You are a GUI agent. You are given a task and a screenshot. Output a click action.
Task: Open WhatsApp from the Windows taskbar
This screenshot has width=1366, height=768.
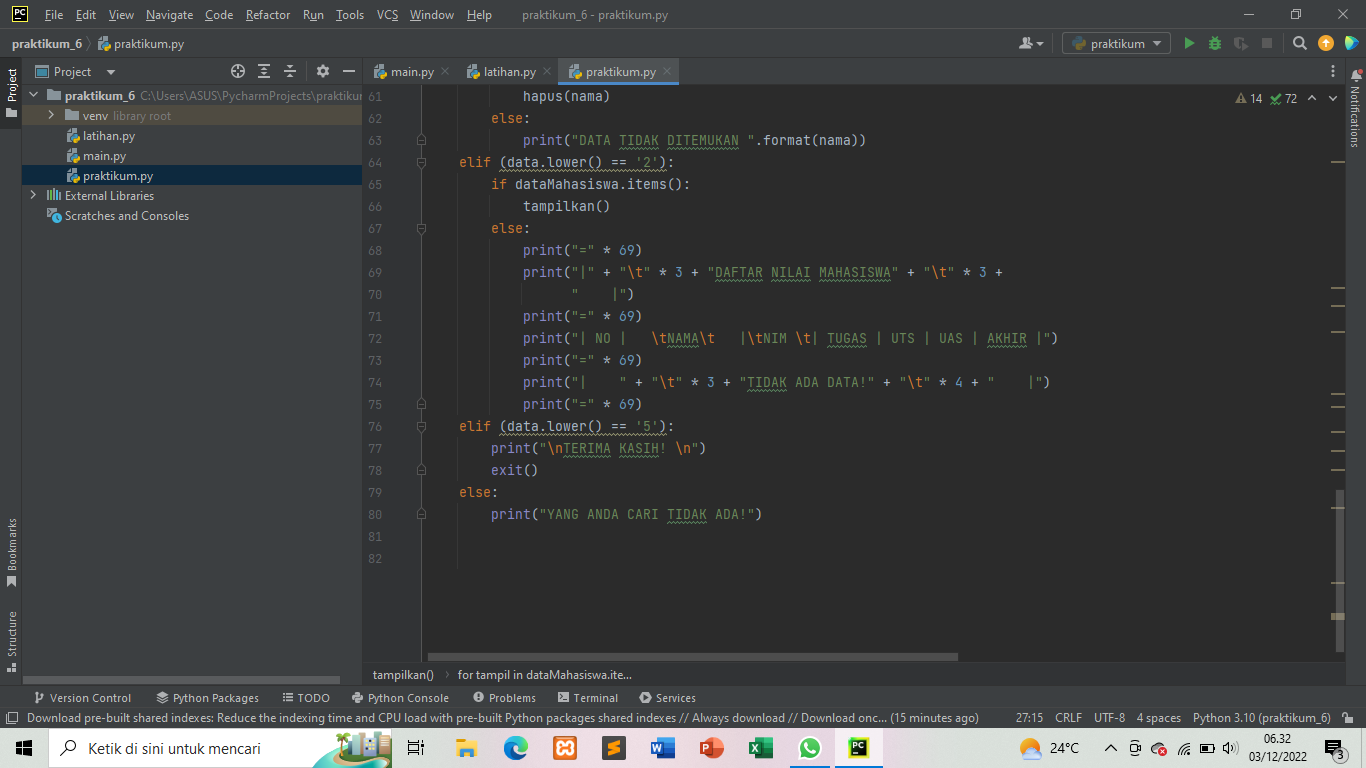click(x=809, y=747)
